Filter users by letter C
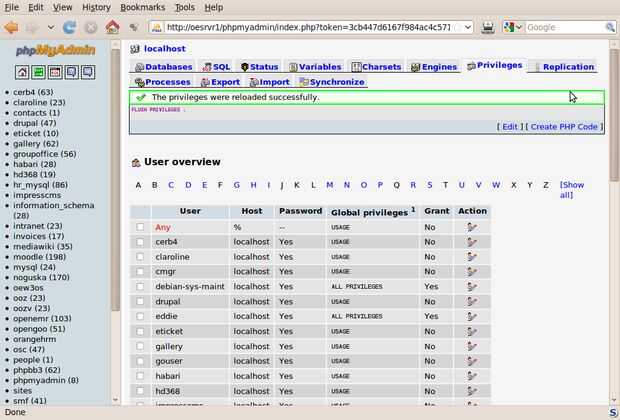 [171, 185]
